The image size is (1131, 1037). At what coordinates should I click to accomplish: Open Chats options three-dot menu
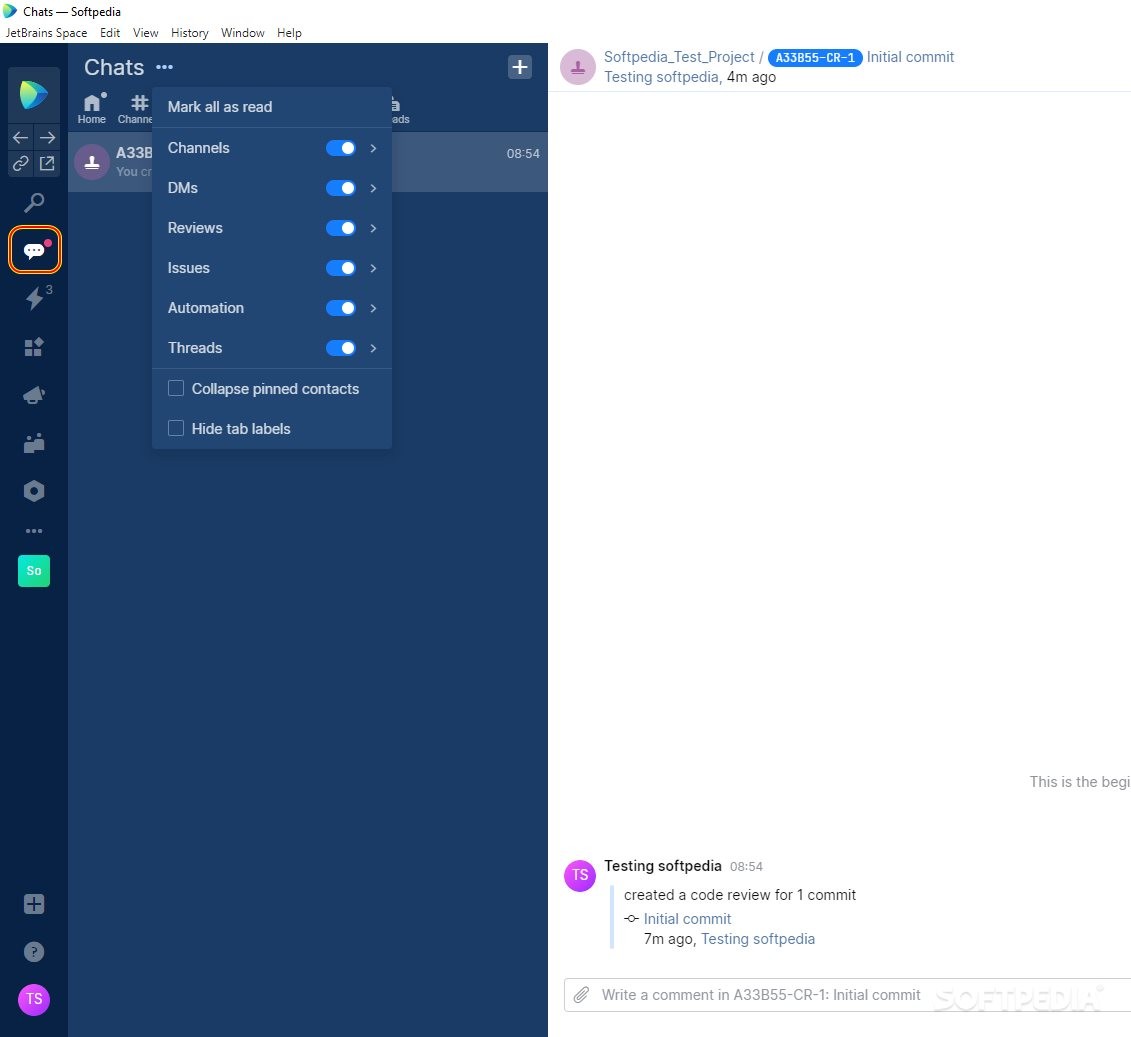(x=164, y=67)
